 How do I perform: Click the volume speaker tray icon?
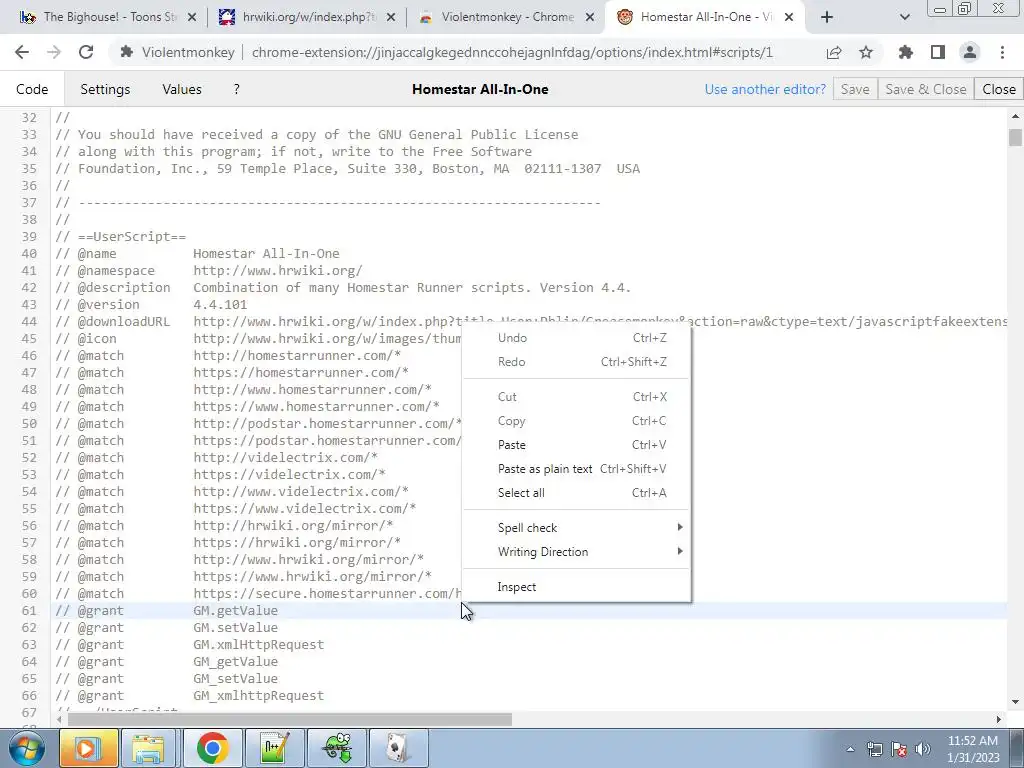point(923,749)
